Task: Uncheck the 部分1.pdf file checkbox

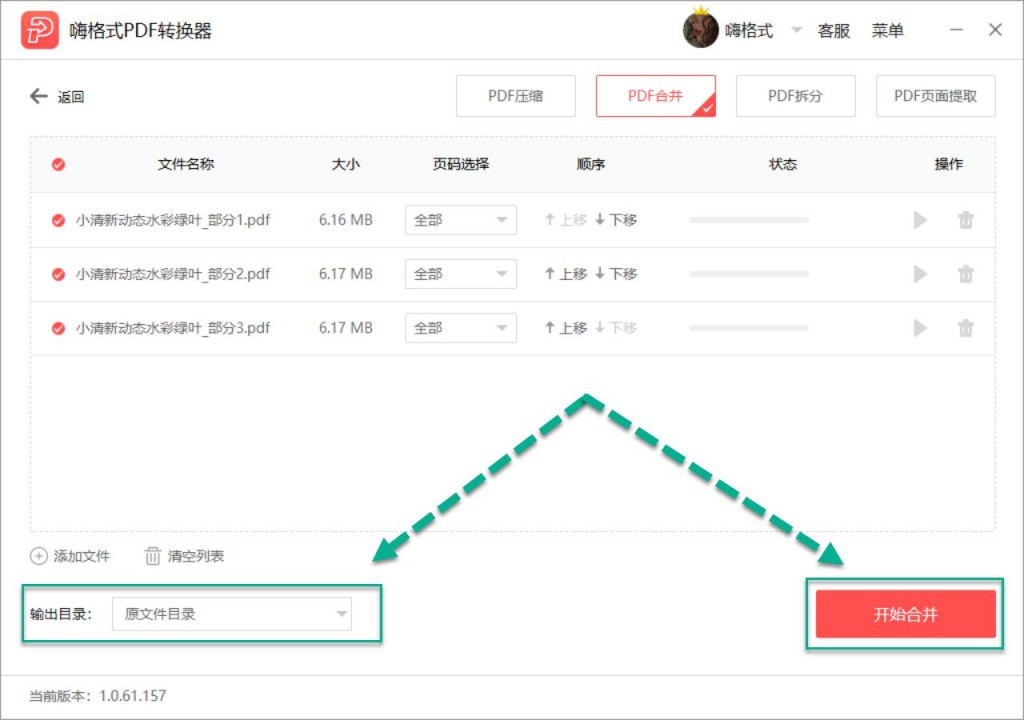Action: [x=58, y=220]
